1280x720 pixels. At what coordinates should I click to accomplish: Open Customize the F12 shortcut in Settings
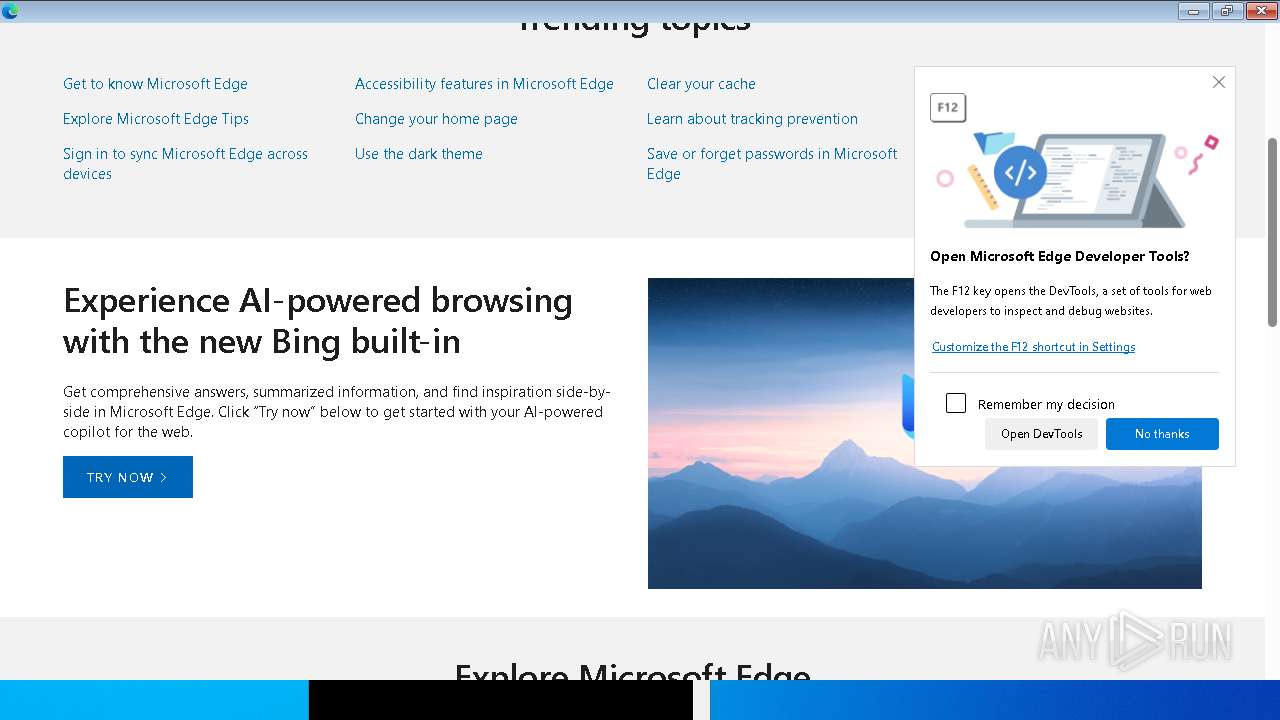(1033, 347)
